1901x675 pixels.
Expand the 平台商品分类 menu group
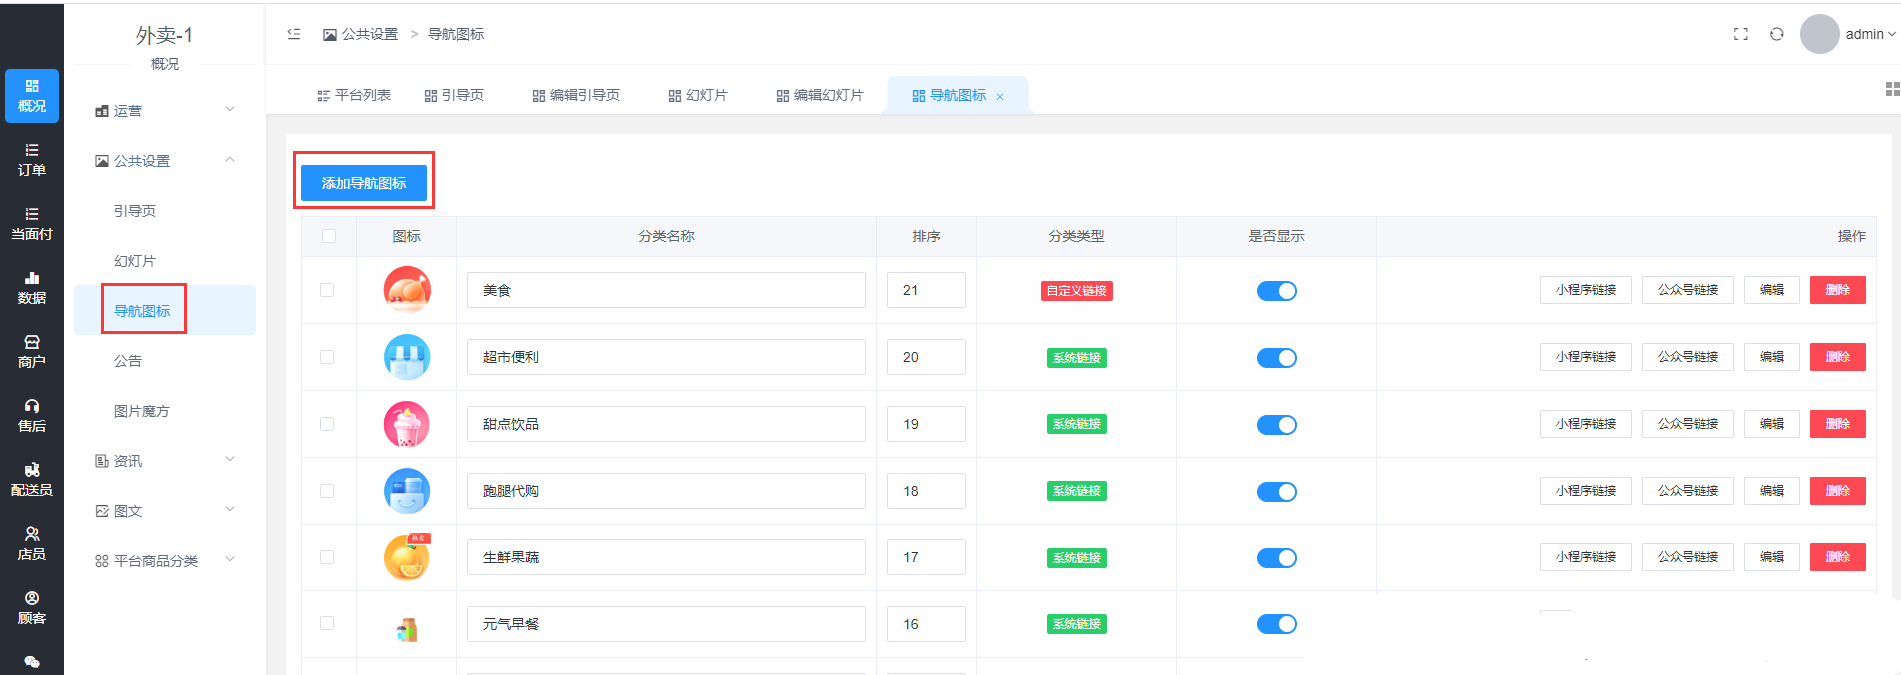[x=165, y=560]
